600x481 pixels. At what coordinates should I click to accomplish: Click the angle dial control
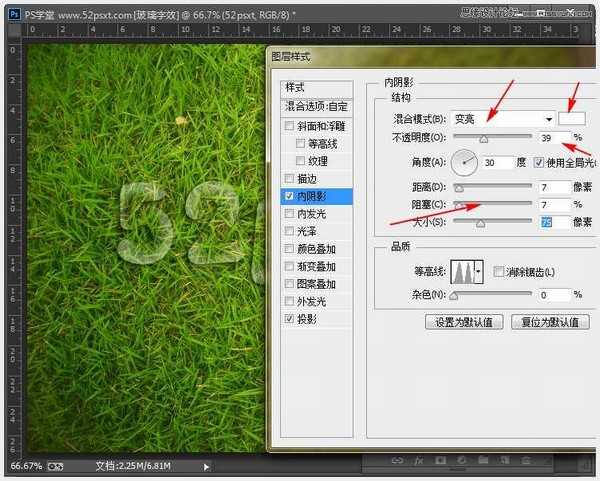[x=465, y=161]
